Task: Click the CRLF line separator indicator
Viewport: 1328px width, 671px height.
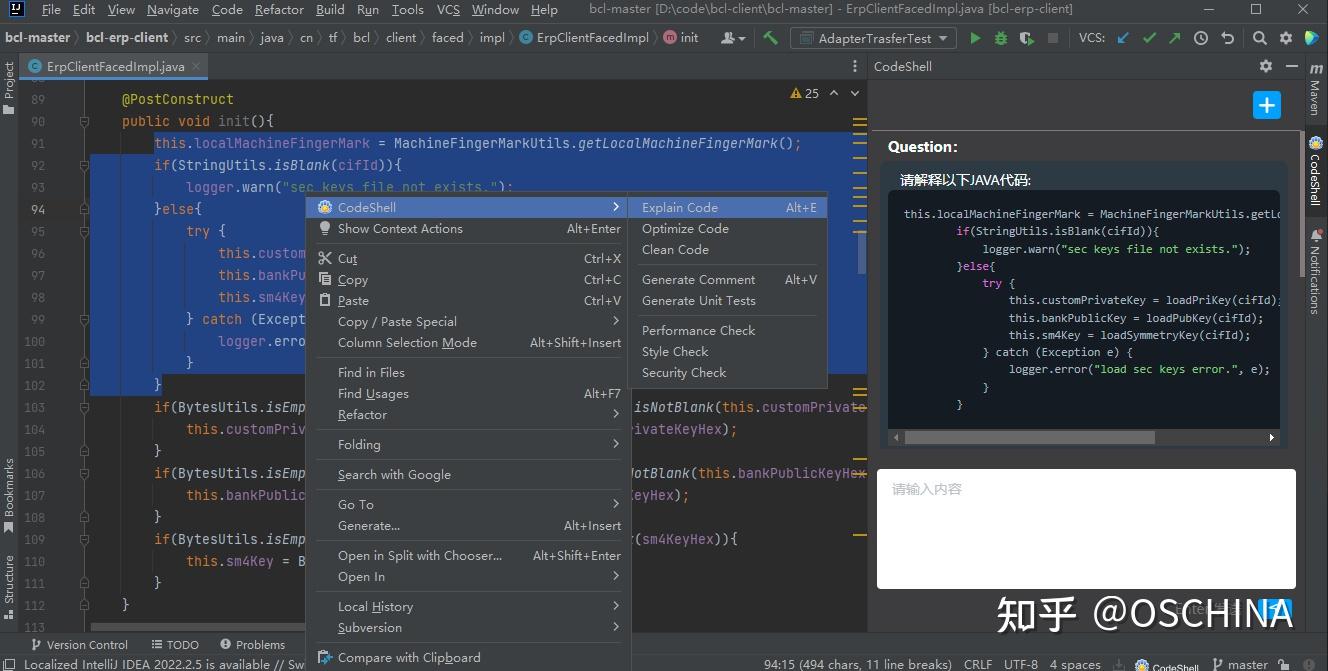Action: pos(977,664)
